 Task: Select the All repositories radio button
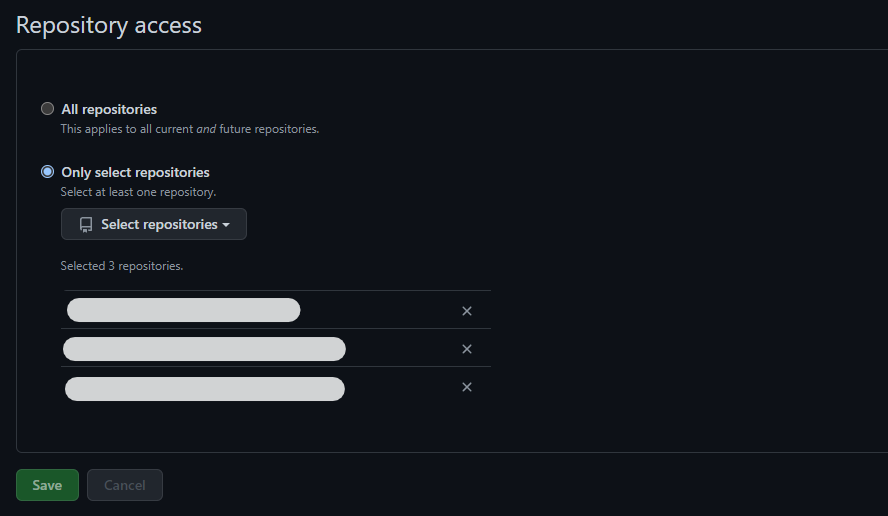point(47,109)
